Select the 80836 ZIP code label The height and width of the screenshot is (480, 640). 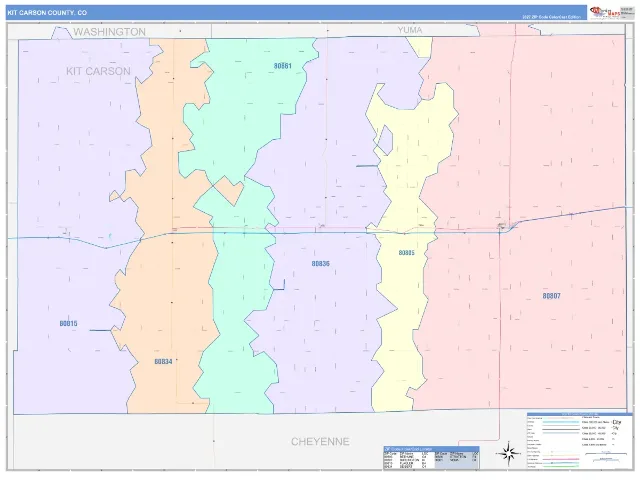coord(320,264)
